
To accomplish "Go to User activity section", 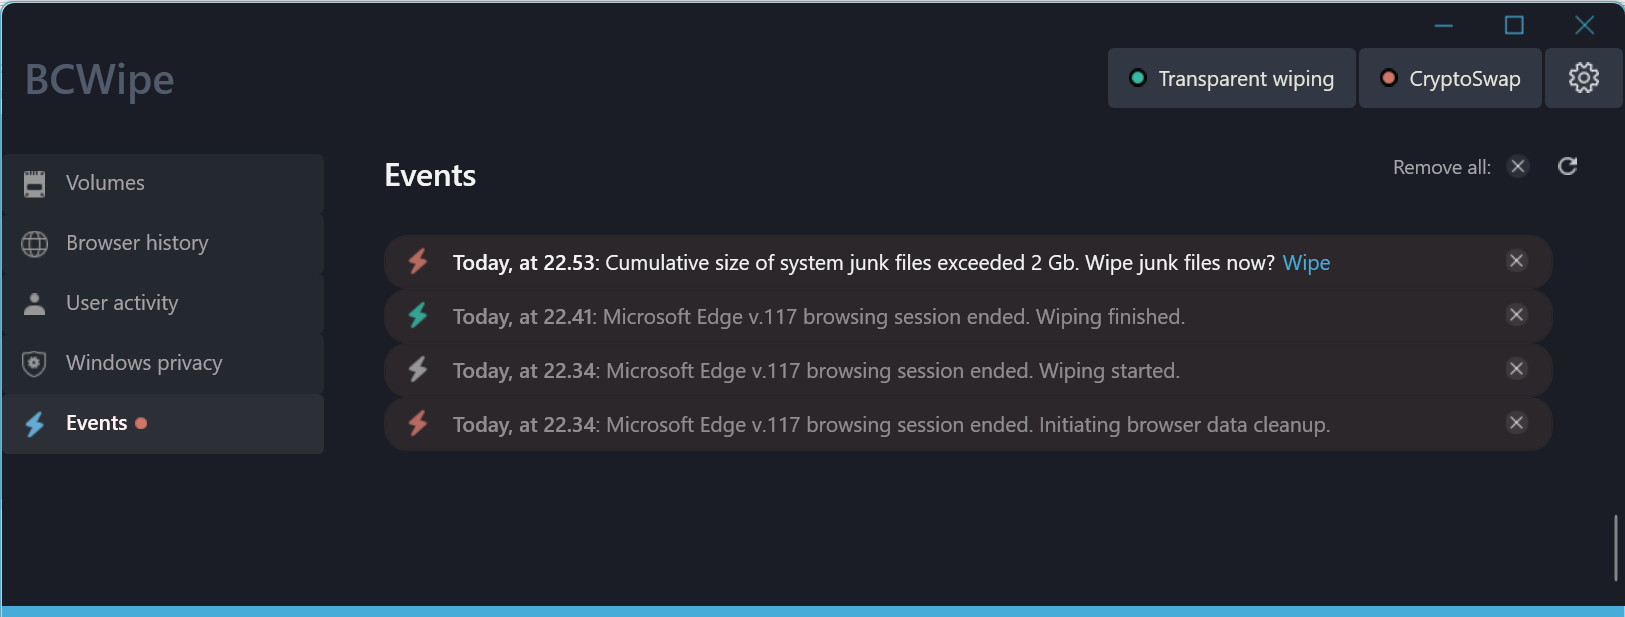I will click(163, 303).
